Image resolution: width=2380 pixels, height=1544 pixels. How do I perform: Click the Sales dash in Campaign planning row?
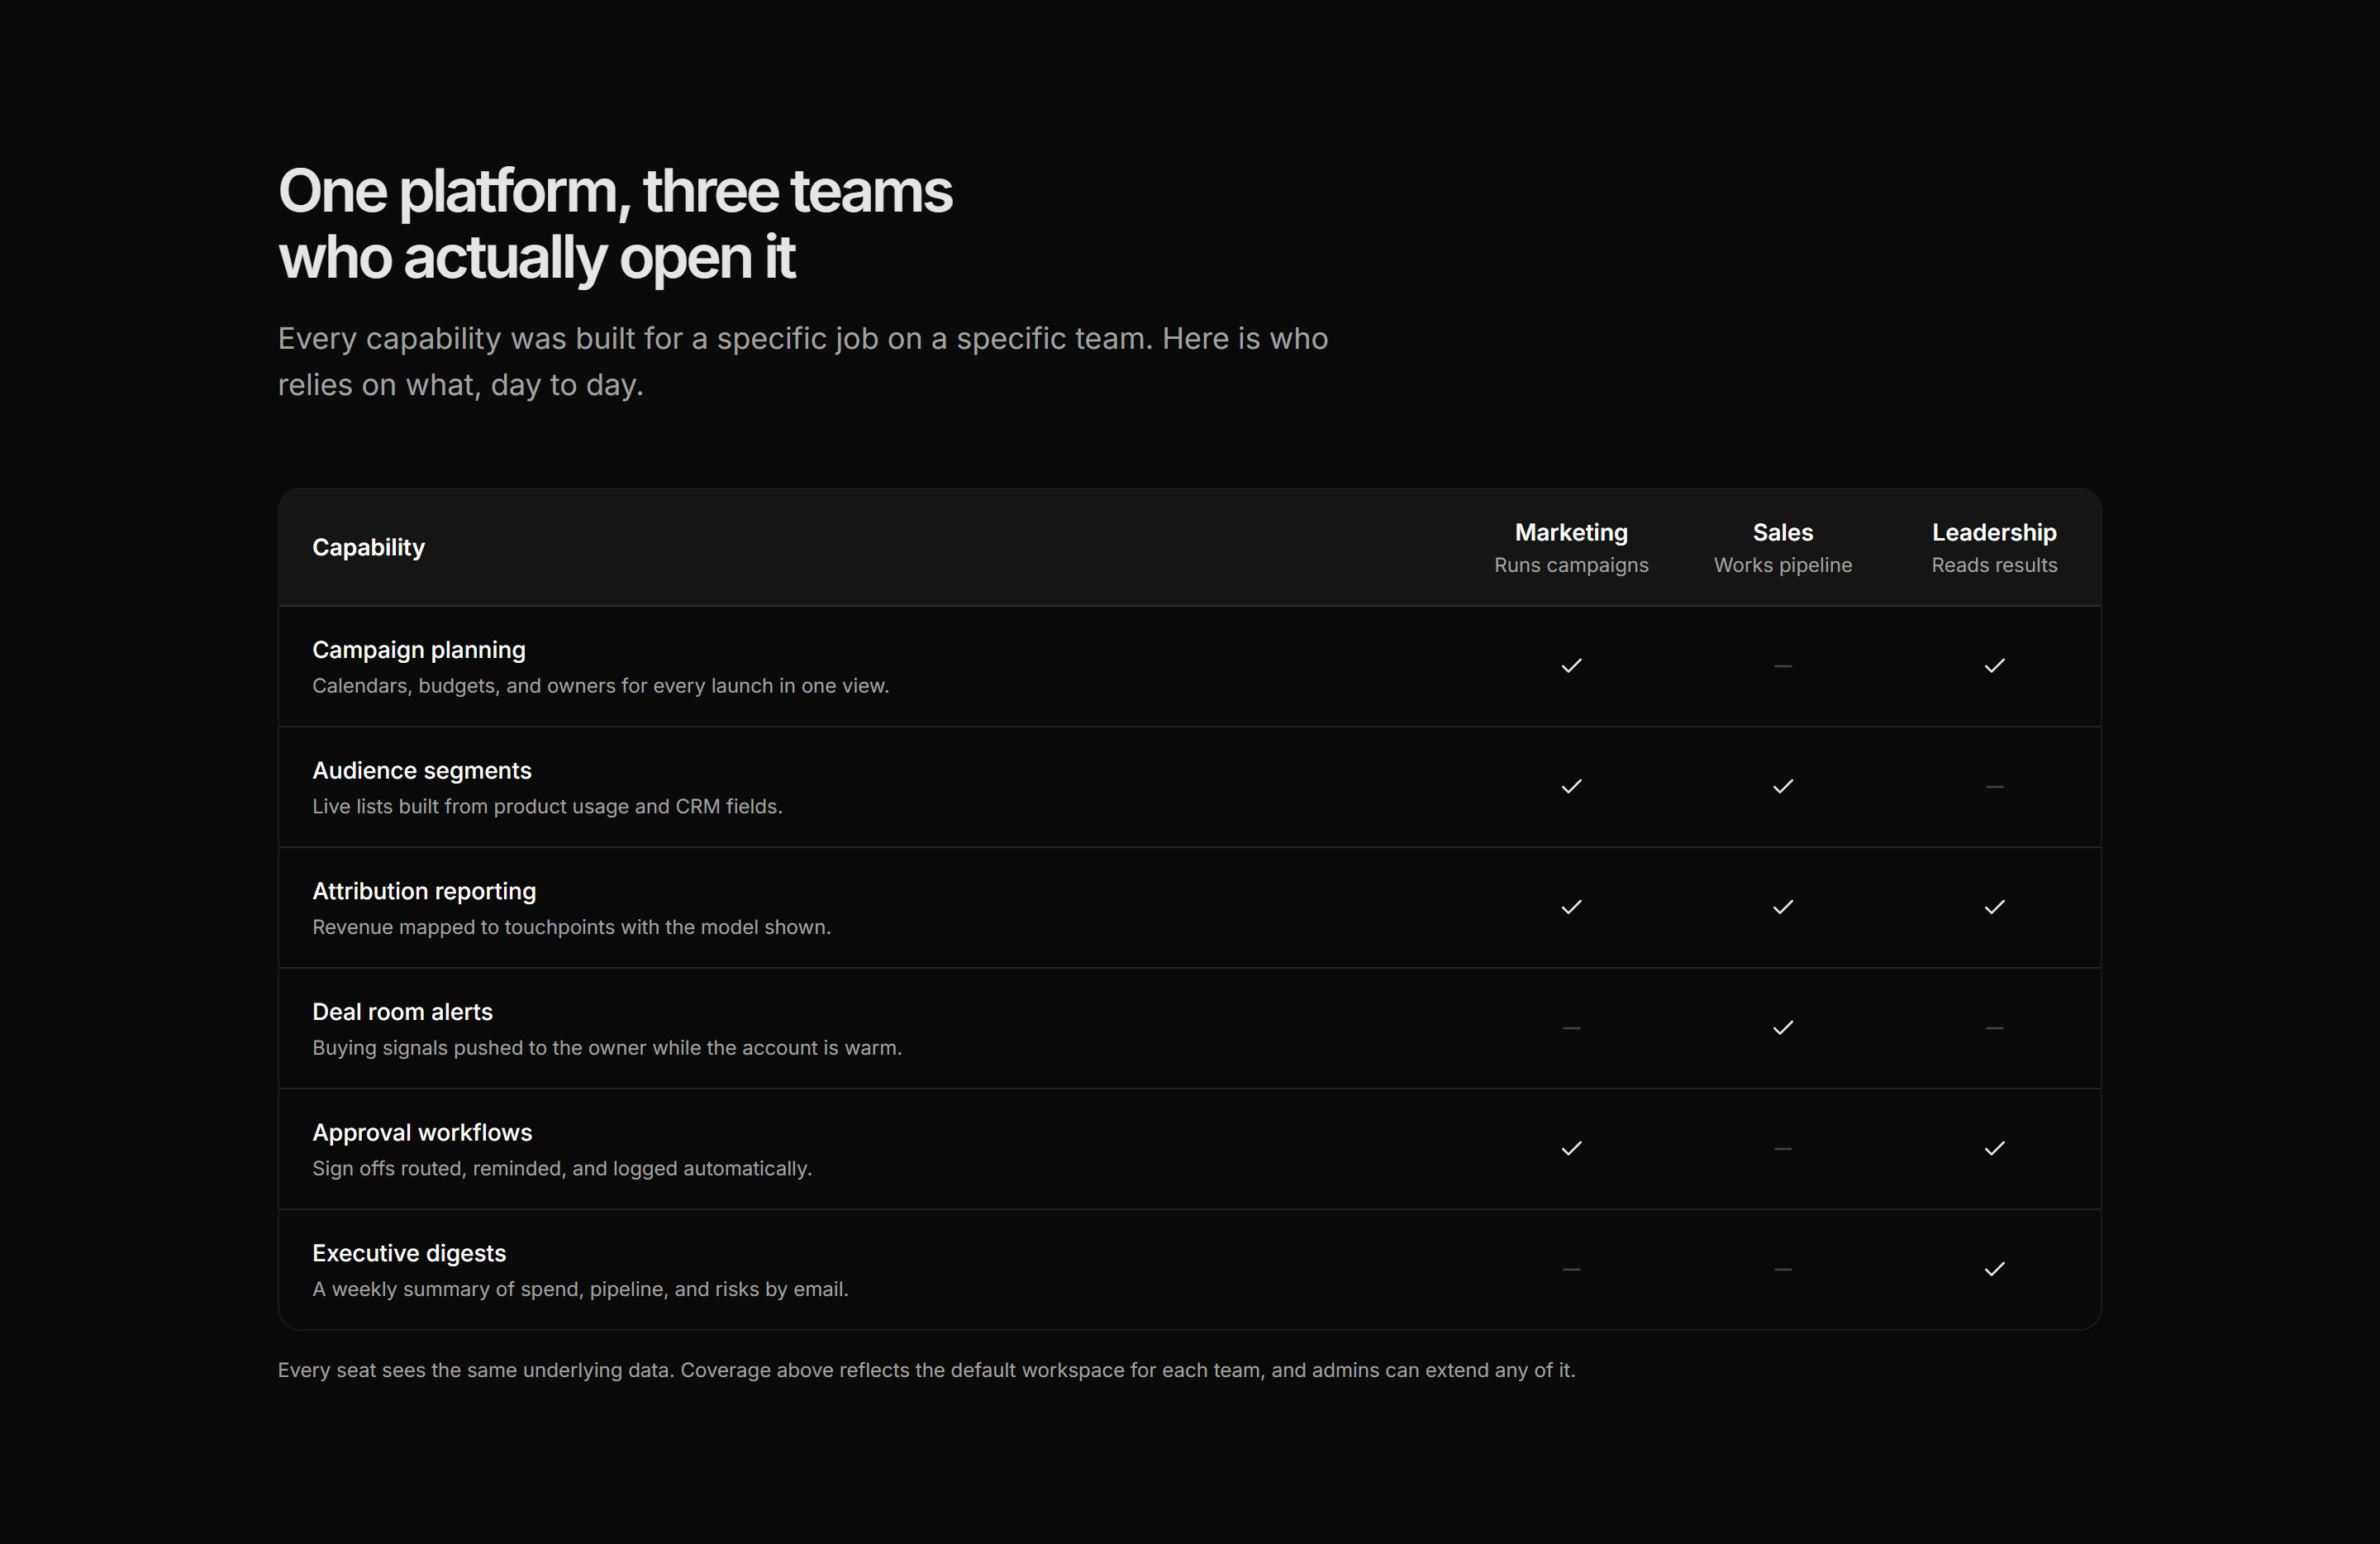point(1783,666)
